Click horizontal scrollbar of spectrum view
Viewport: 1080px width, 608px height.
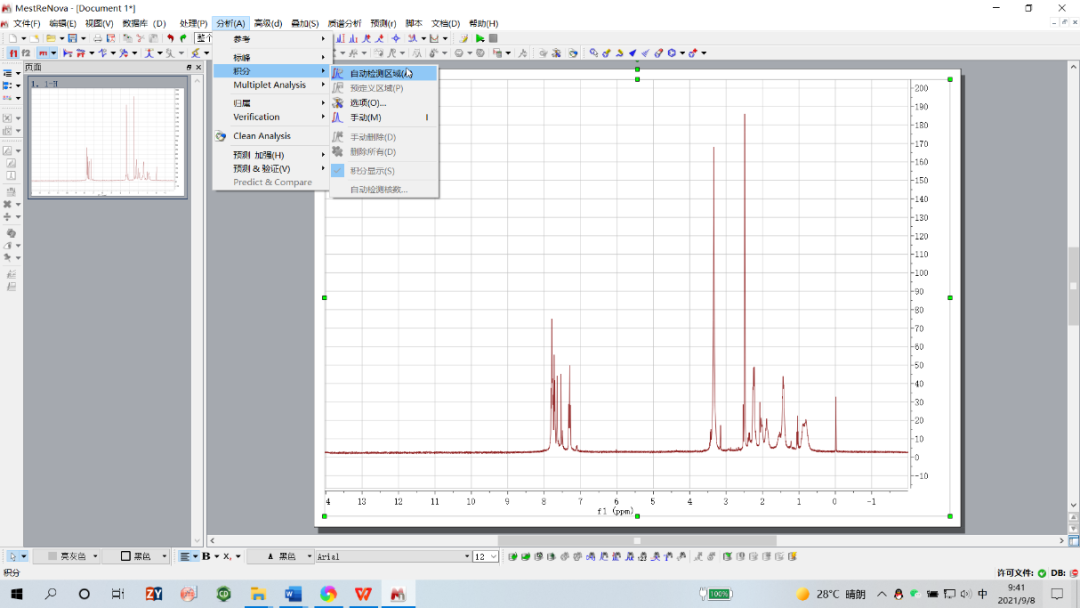[637, 541]
